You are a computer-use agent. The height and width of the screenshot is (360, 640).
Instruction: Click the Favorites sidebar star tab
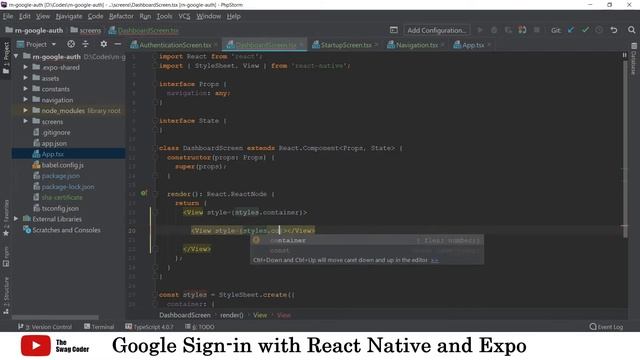[6, 218]
